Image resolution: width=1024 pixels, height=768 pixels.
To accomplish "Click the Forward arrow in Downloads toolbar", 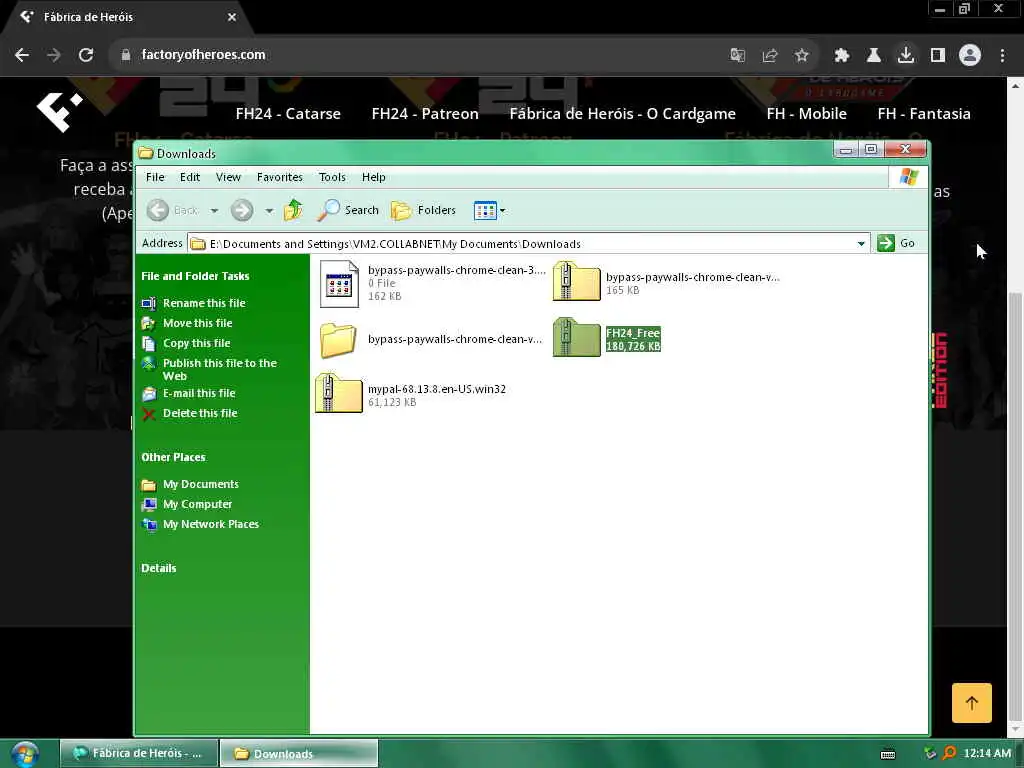I will tap(242, 210).
